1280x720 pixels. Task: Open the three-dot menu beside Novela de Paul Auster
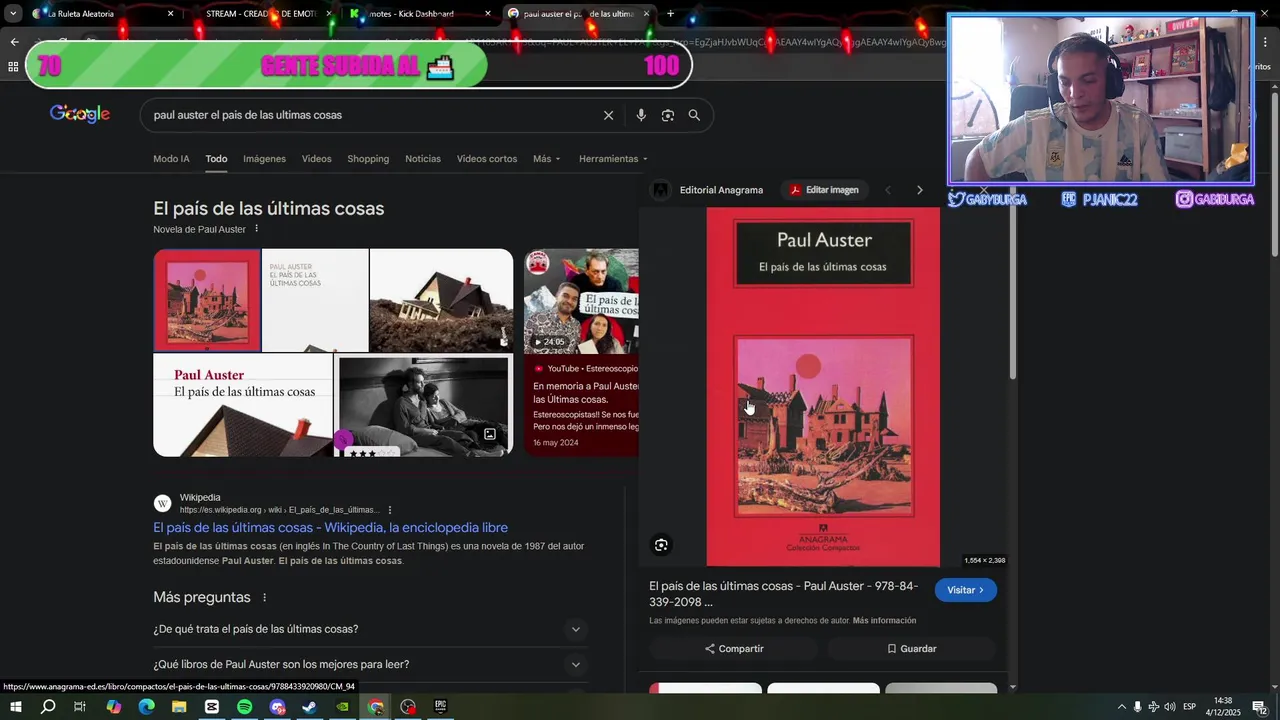pos(256,229)
